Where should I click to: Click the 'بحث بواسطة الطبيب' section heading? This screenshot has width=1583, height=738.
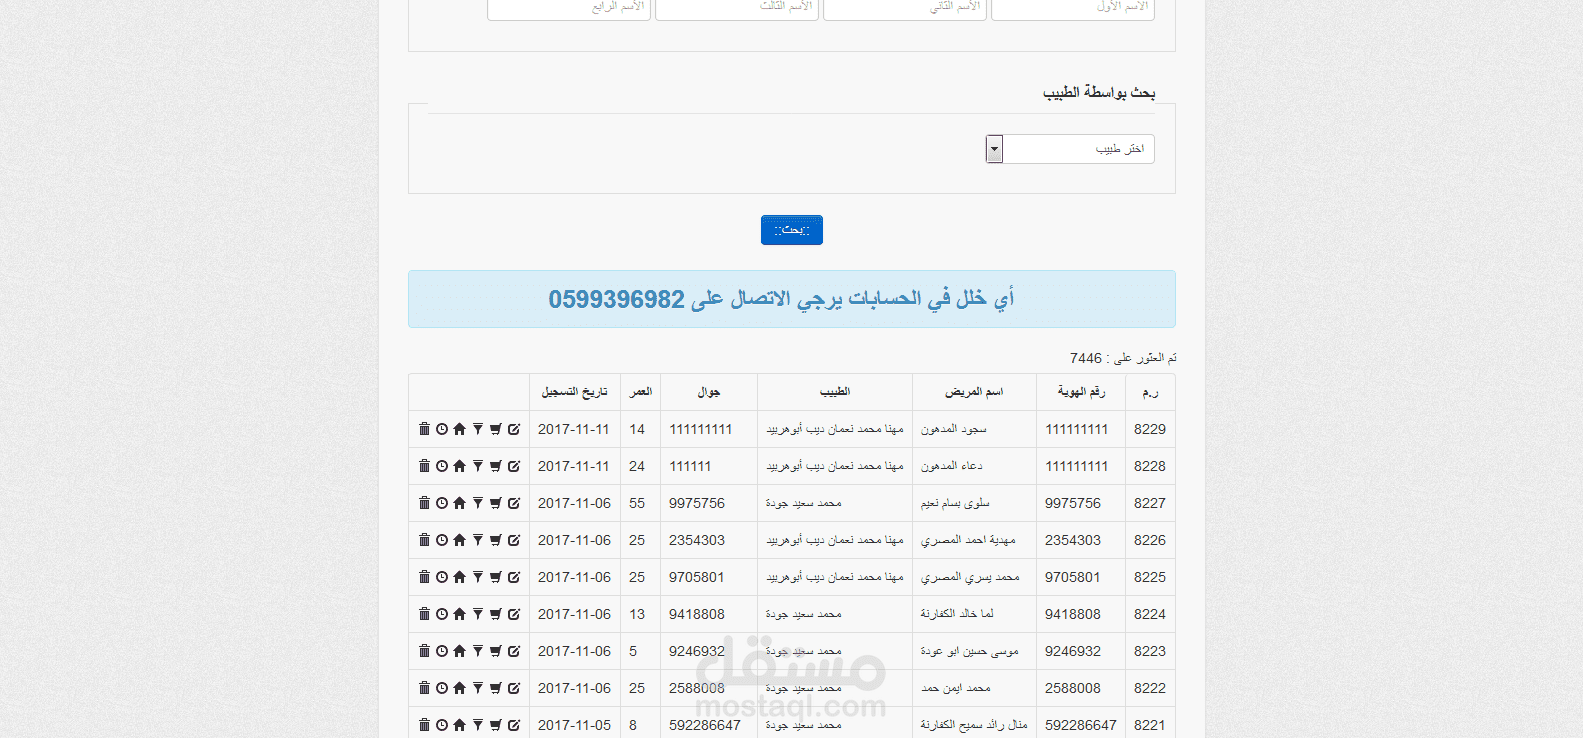coord(1099,92)
